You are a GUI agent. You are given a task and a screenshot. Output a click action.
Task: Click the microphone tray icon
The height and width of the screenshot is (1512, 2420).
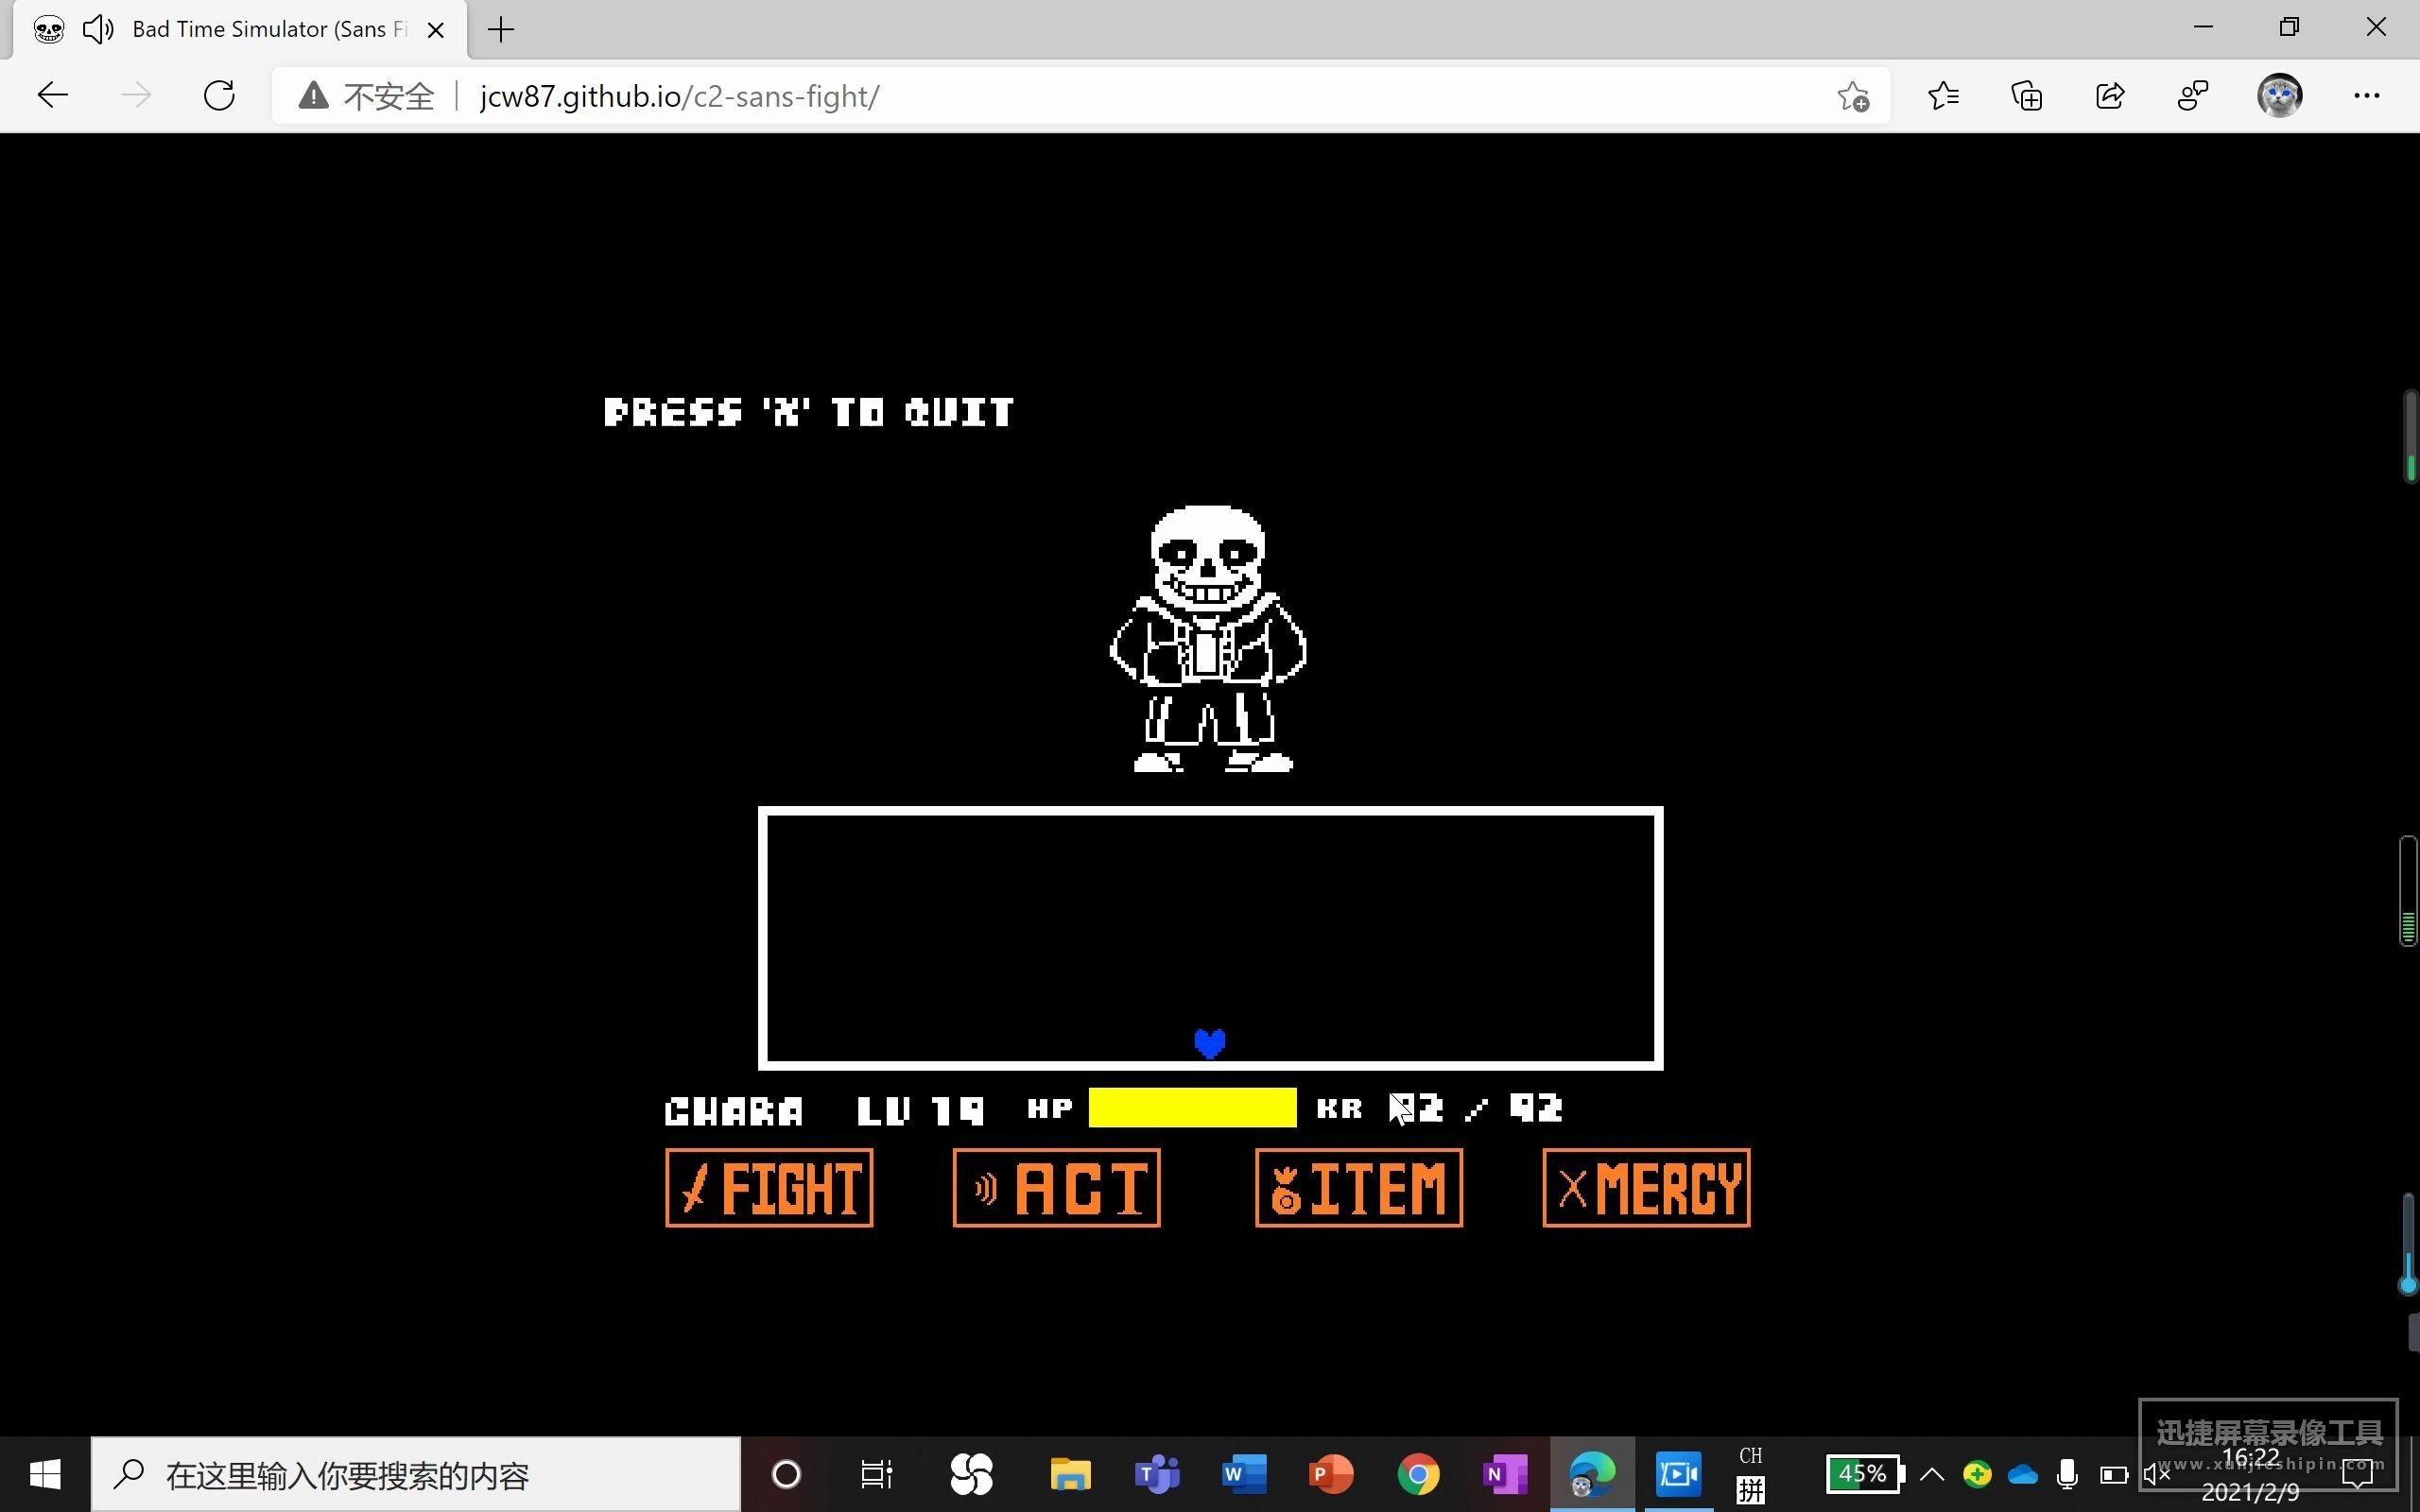point(2067,1474)
